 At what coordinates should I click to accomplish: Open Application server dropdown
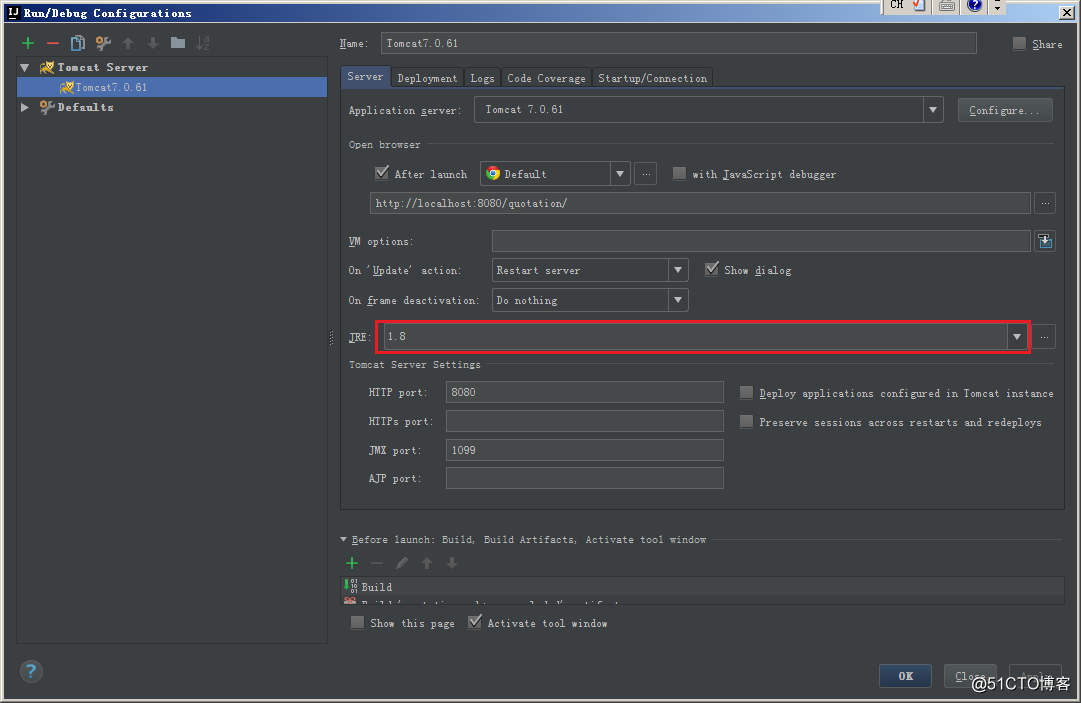click(x=933, y=110)
